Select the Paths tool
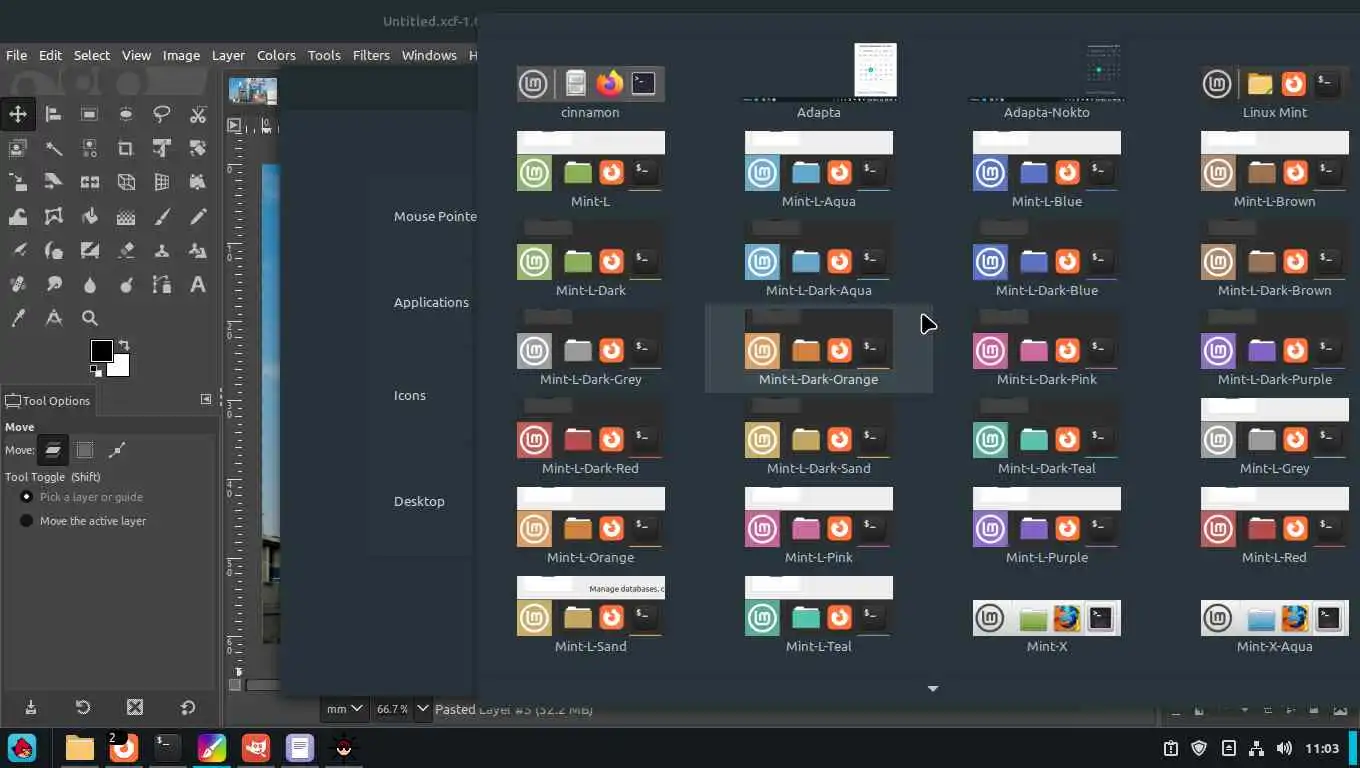The width and height of the screenshot is (1360, 768). coord(162,284)
